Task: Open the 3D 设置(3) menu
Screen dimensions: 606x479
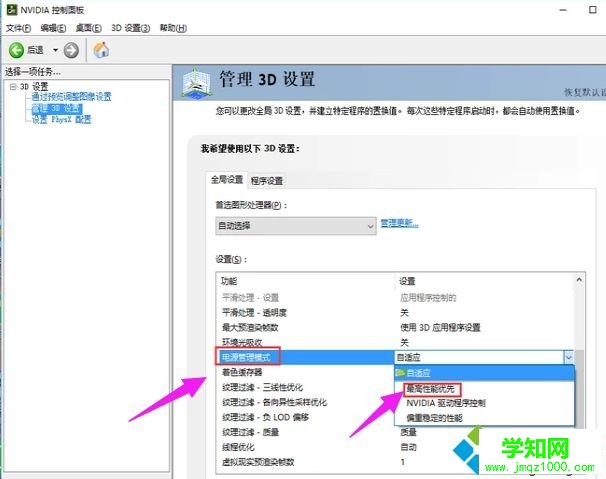Action: tap(131, 28)
